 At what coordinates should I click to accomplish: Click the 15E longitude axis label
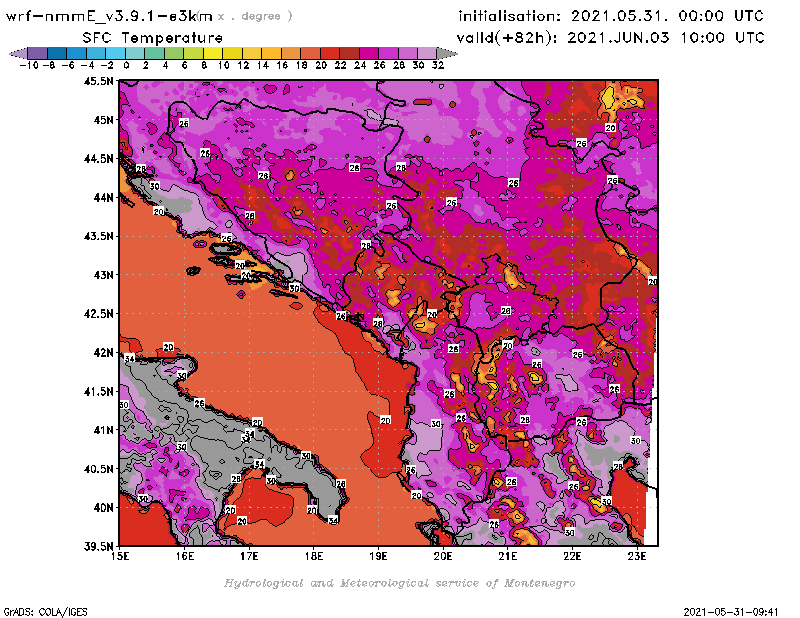(120, 556)
